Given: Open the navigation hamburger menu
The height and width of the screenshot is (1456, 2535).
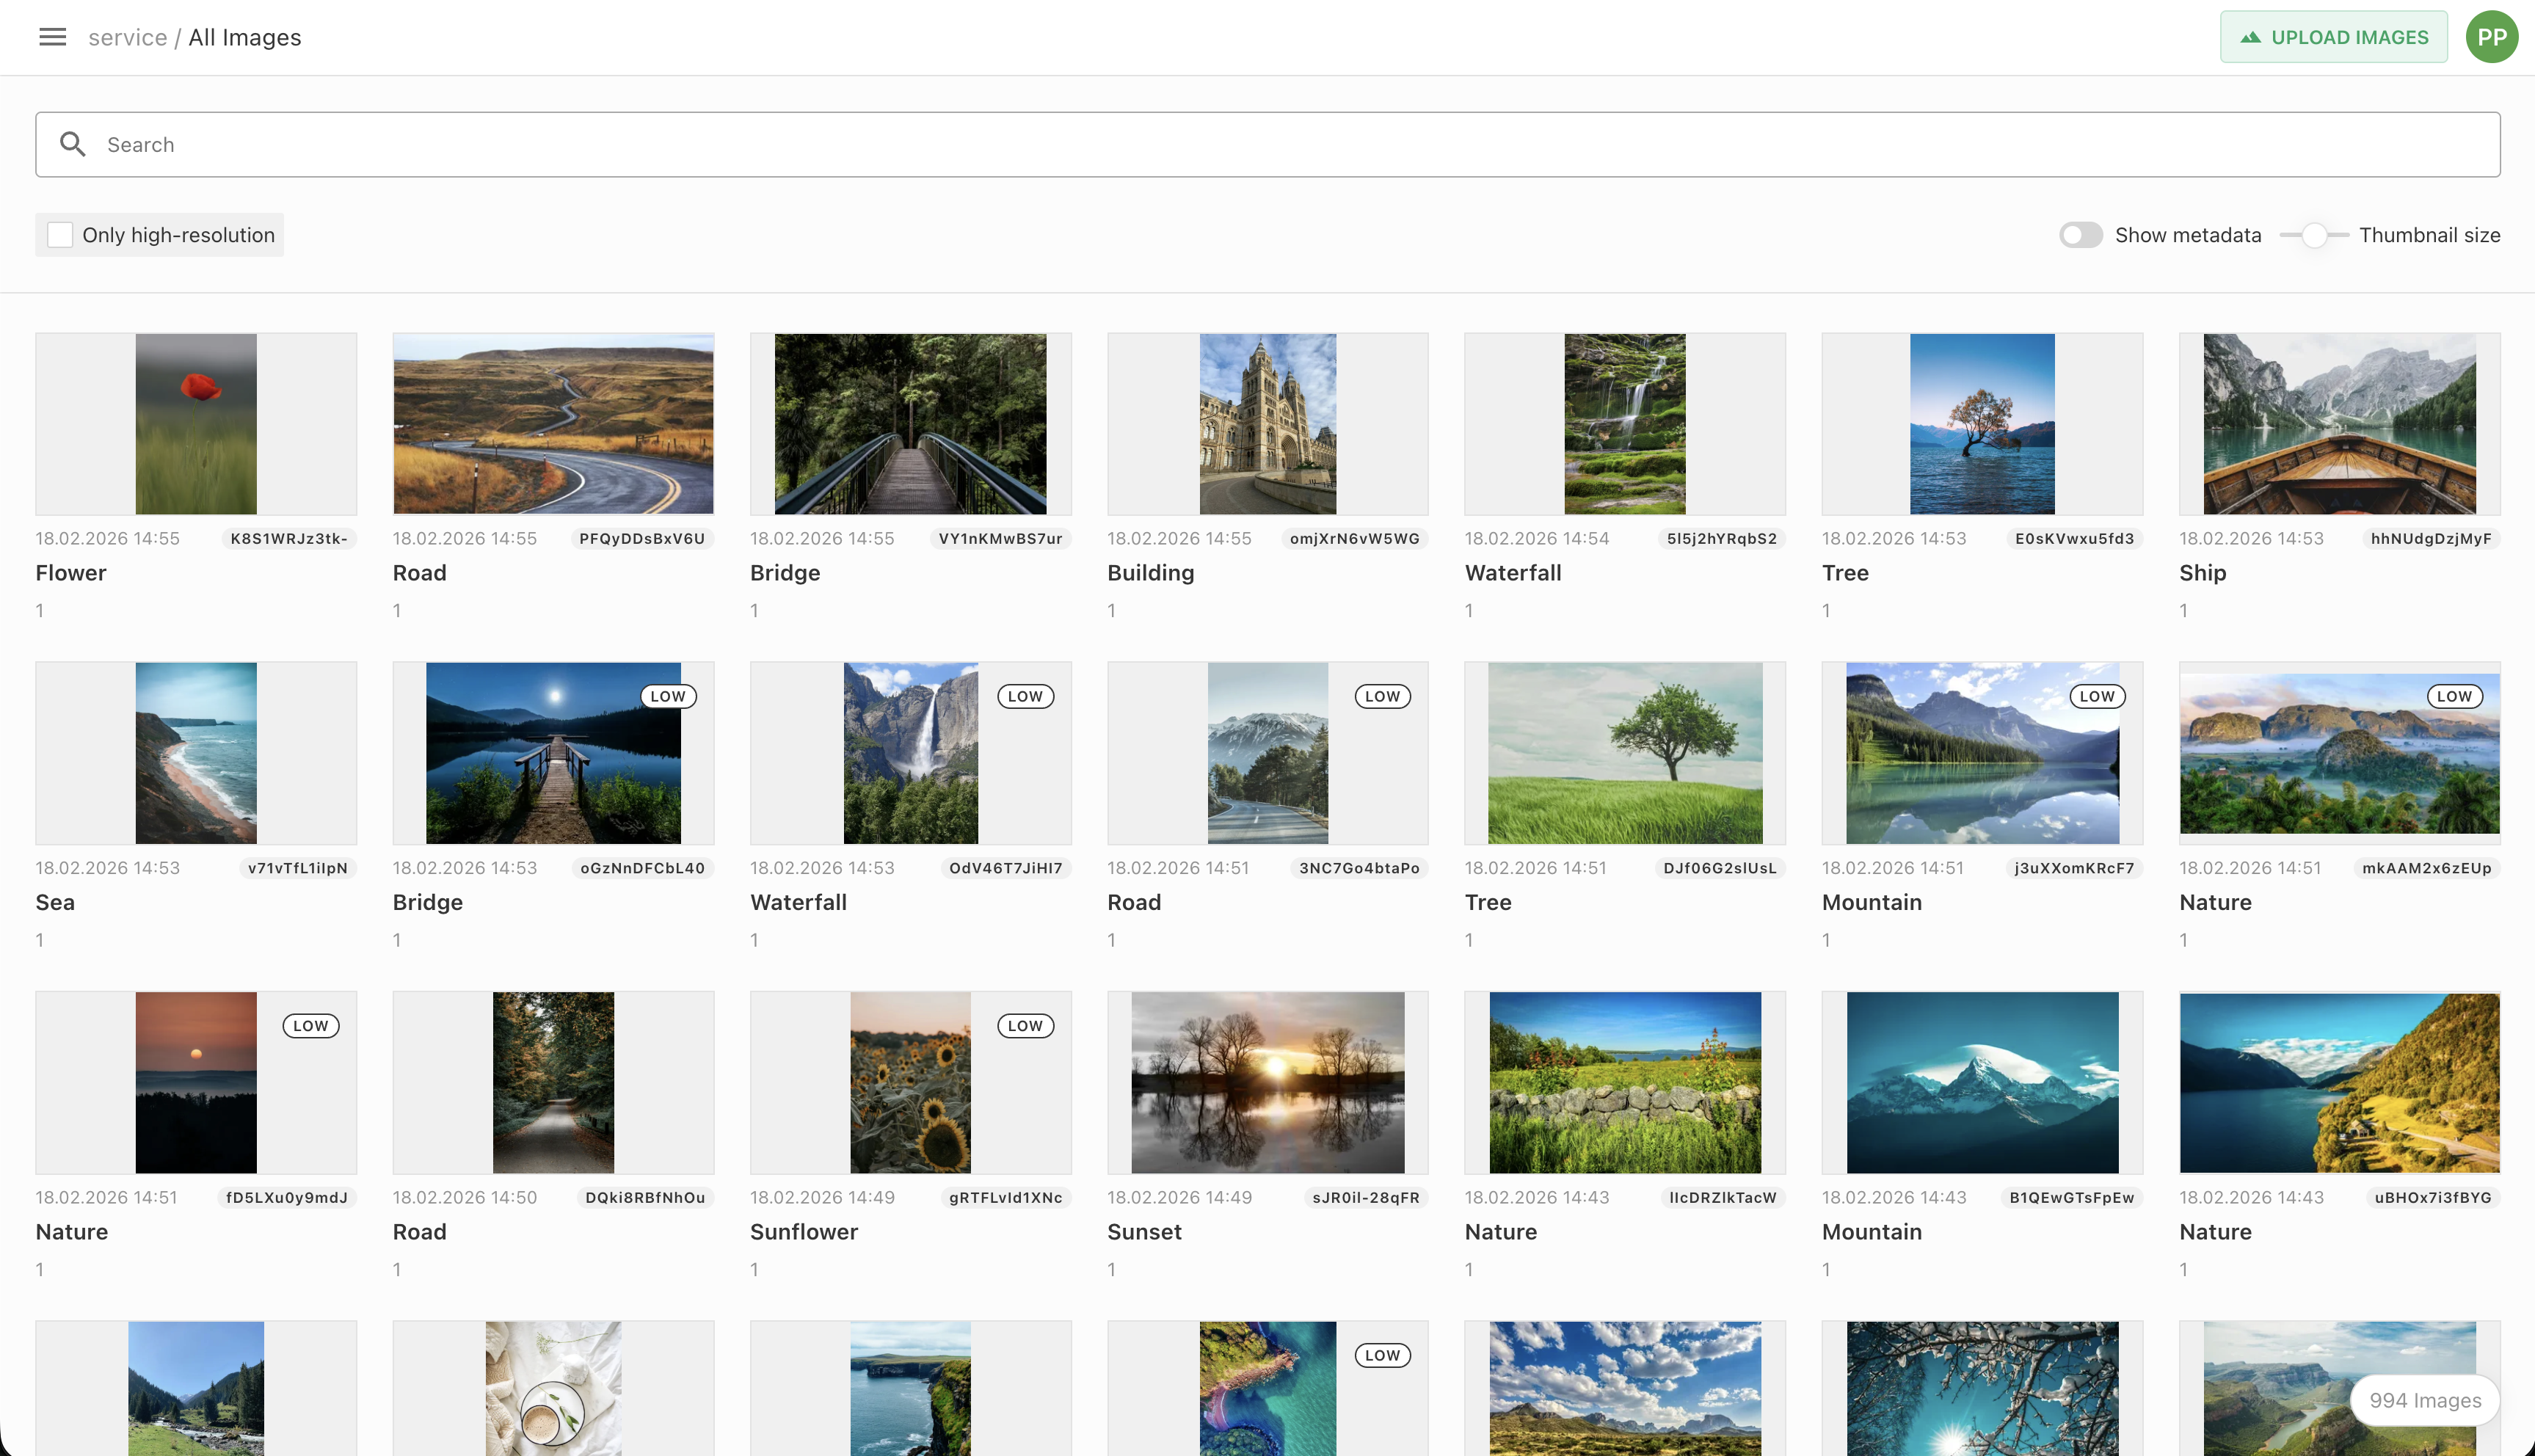Looking at the screenshot, I should (52, 37).
